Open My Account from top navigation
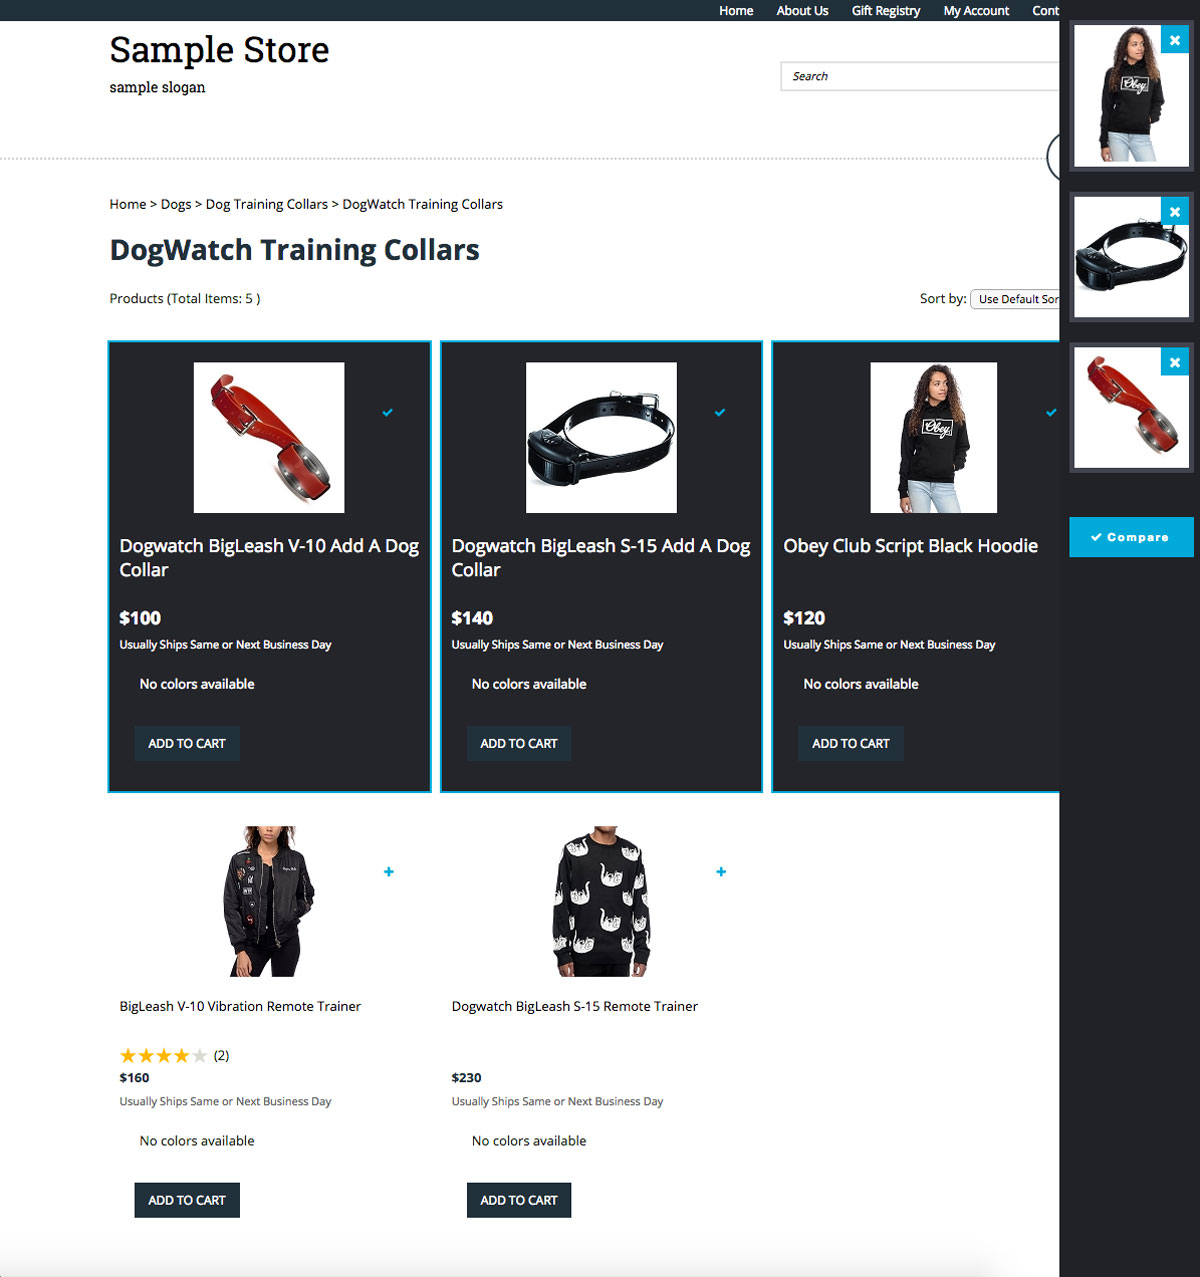The width and height of the screenshot is (1200, 1277). [976, 11]
